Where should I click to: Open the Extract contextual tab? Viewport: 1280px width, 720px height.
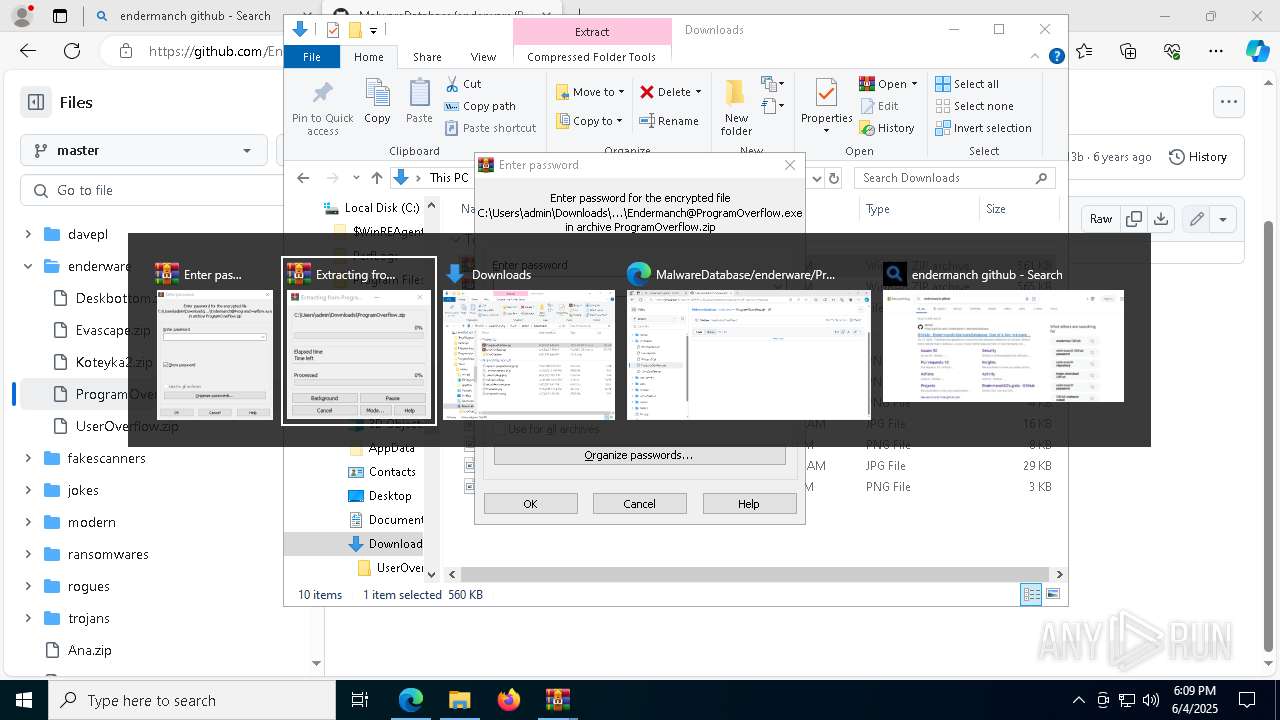click(x=591, y=32)
